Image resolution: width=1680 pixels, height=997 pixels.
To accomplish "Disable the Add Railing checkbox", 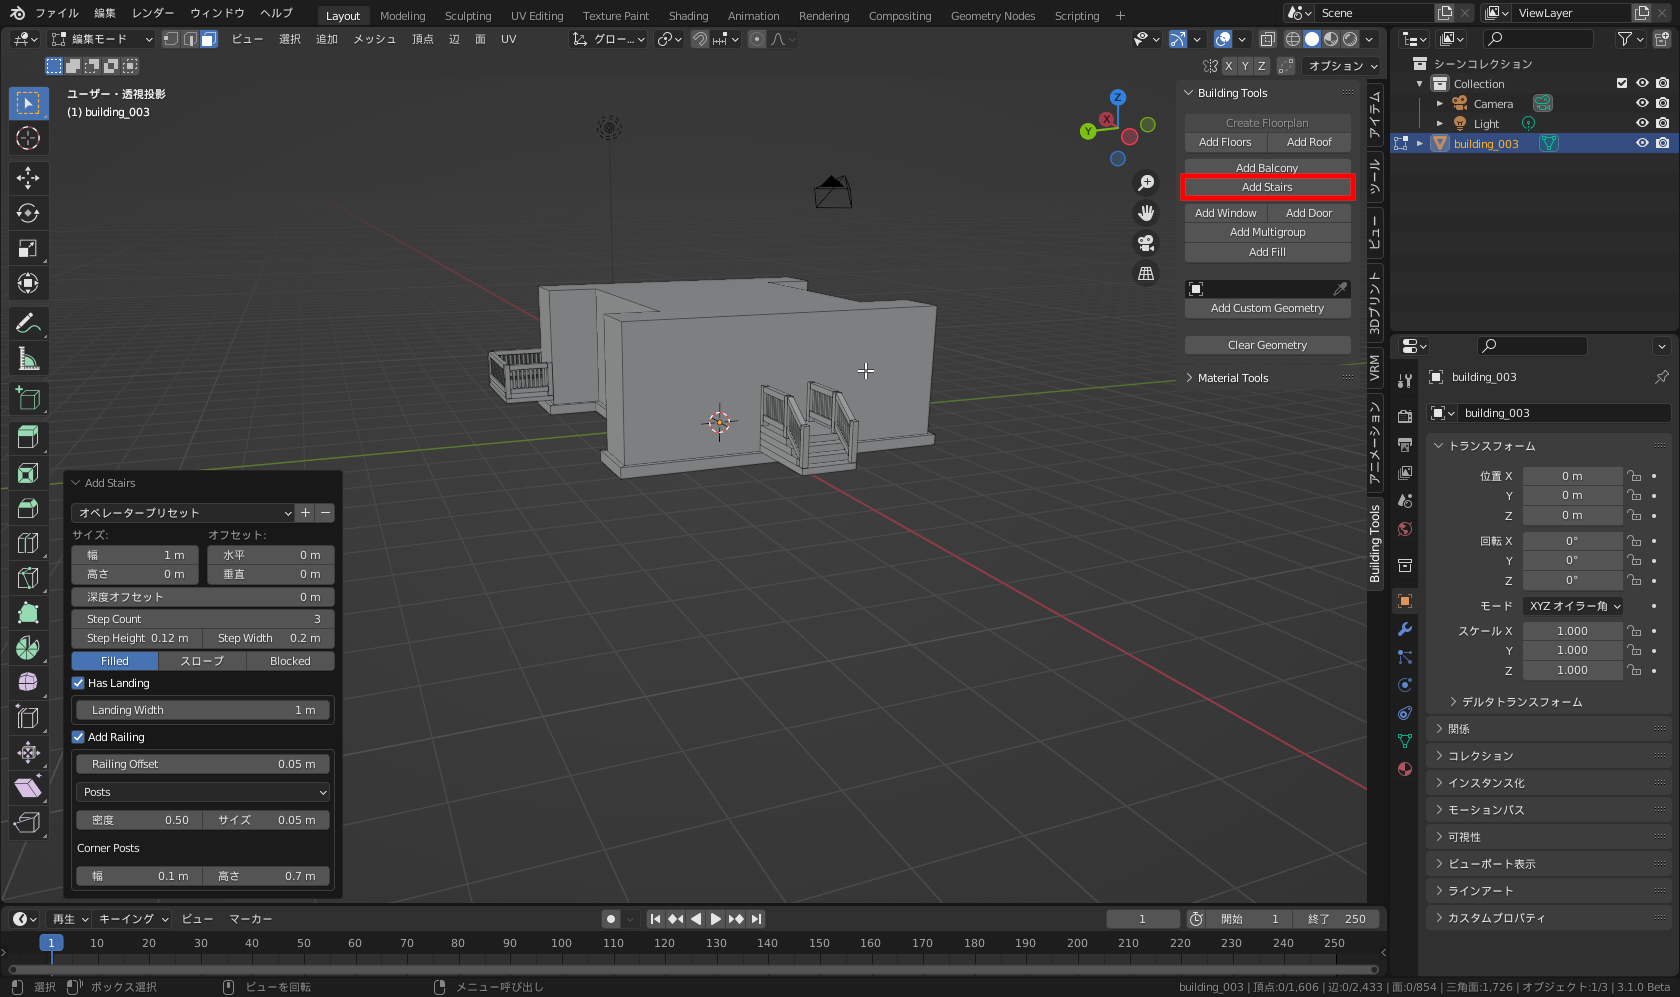I will tap(78, 737).
